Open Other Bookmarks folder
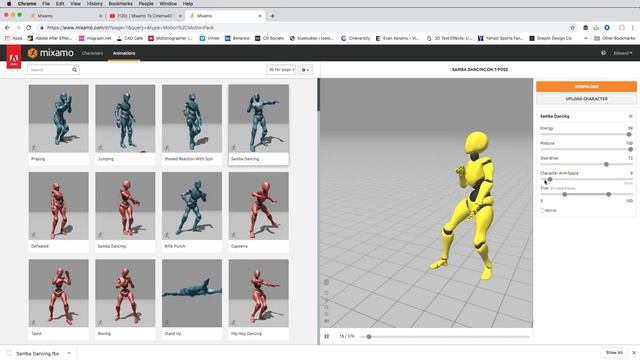 pos(615,38)
